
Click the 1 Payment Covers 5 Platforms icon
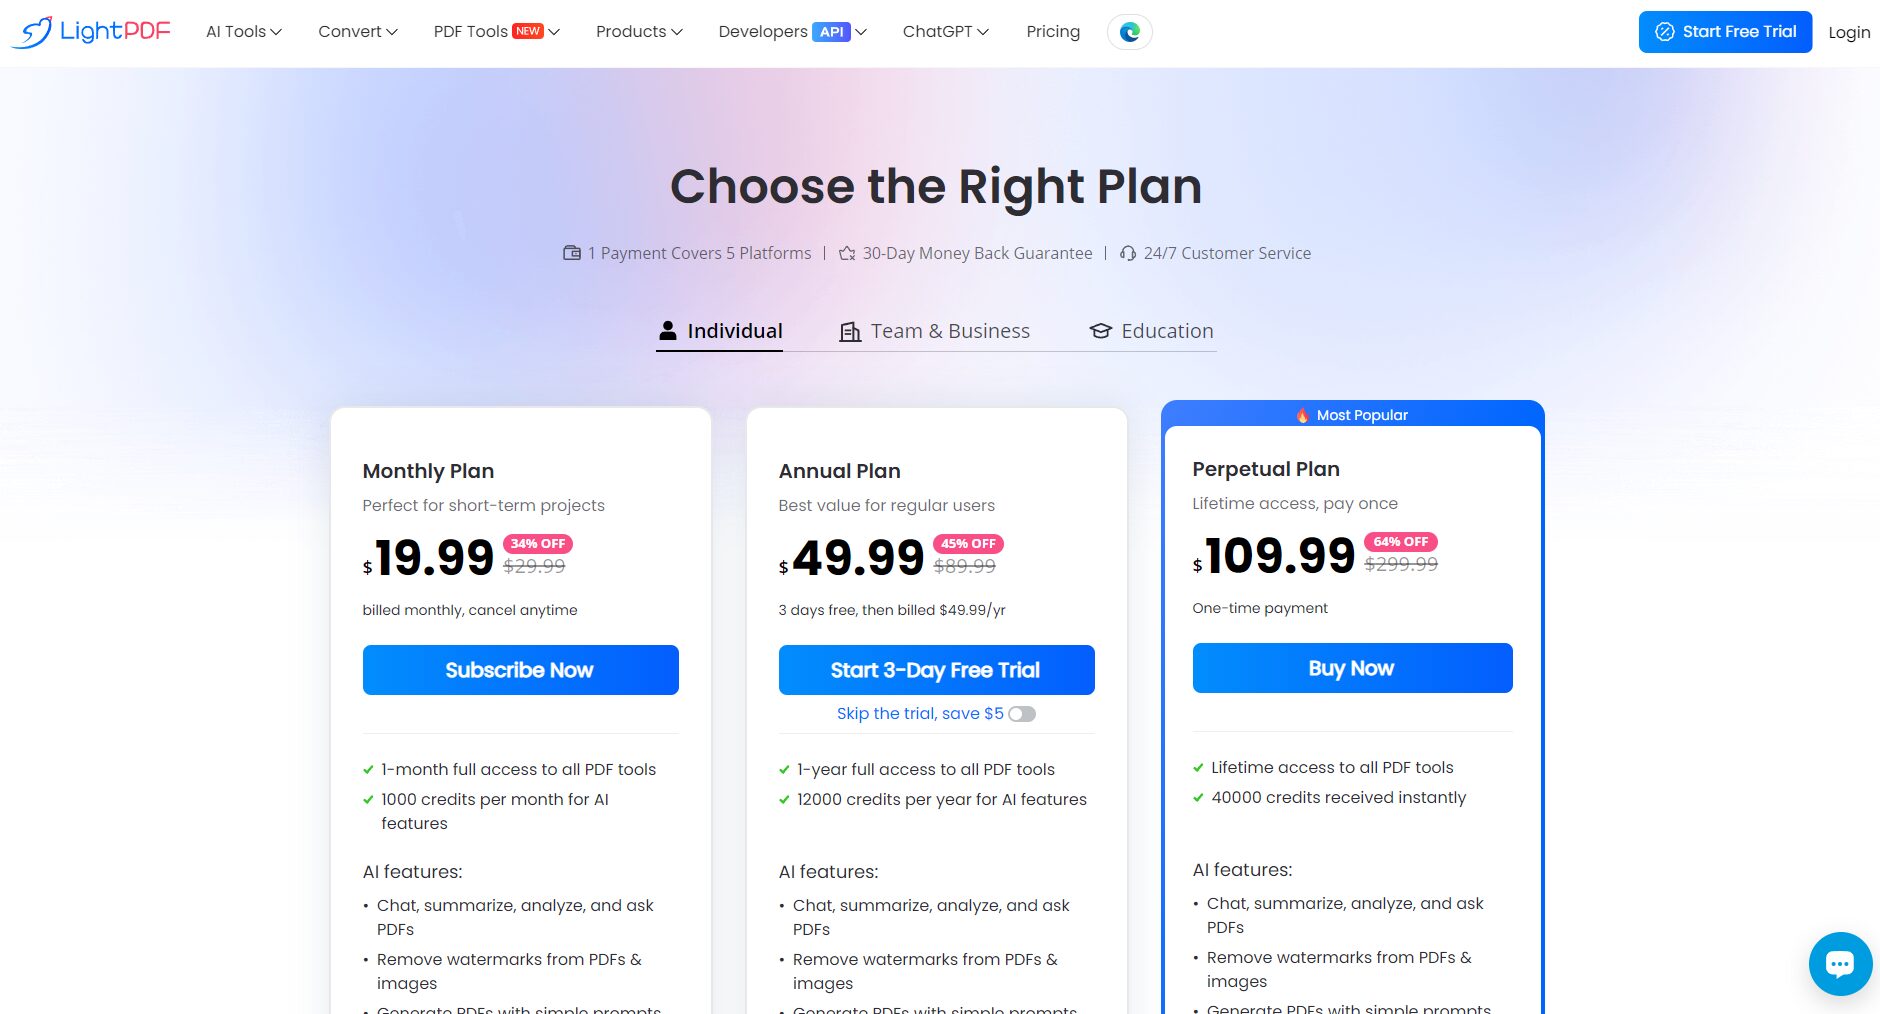(572, 253)
